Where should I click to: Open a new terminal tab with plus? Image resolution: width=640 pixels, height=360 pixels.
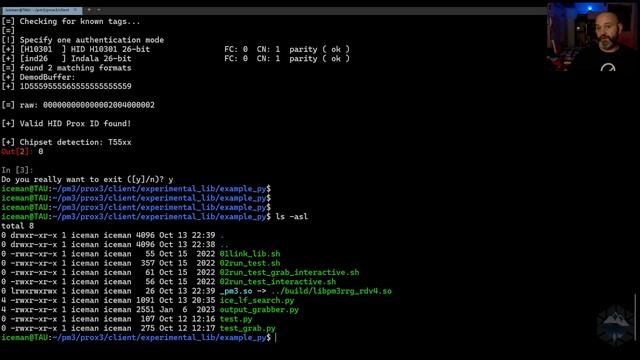[89, 10]
